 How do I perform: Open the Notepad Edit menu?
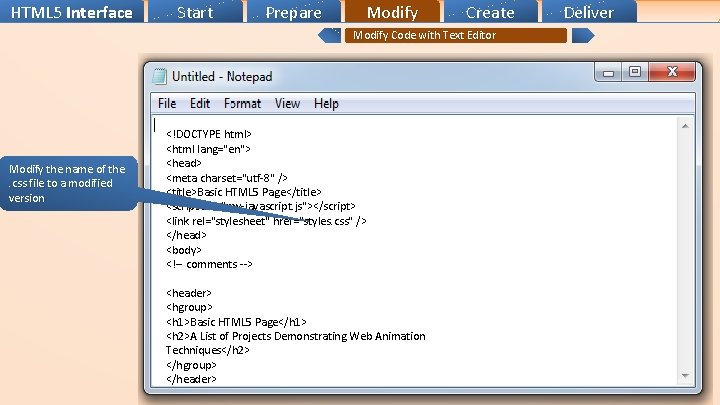point(200,103)
